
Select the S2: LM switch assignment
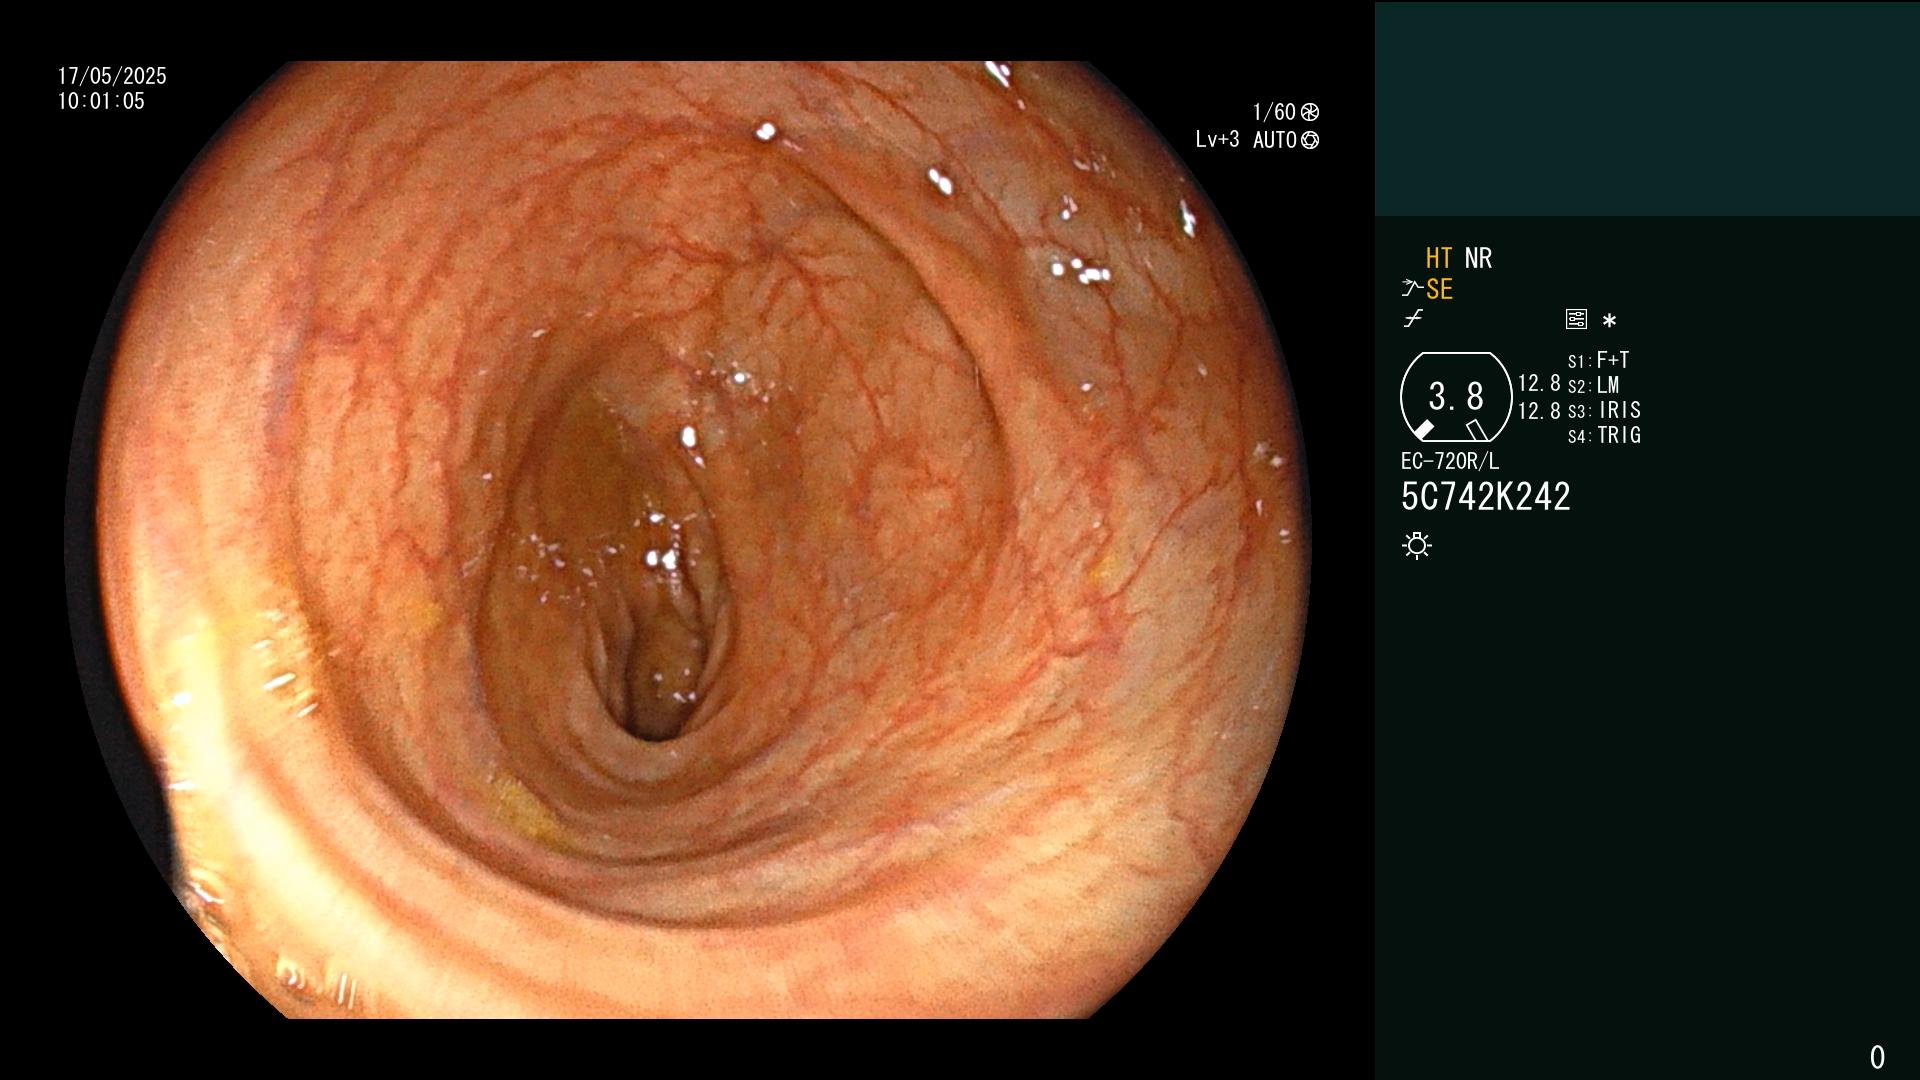pos(1593,385)
